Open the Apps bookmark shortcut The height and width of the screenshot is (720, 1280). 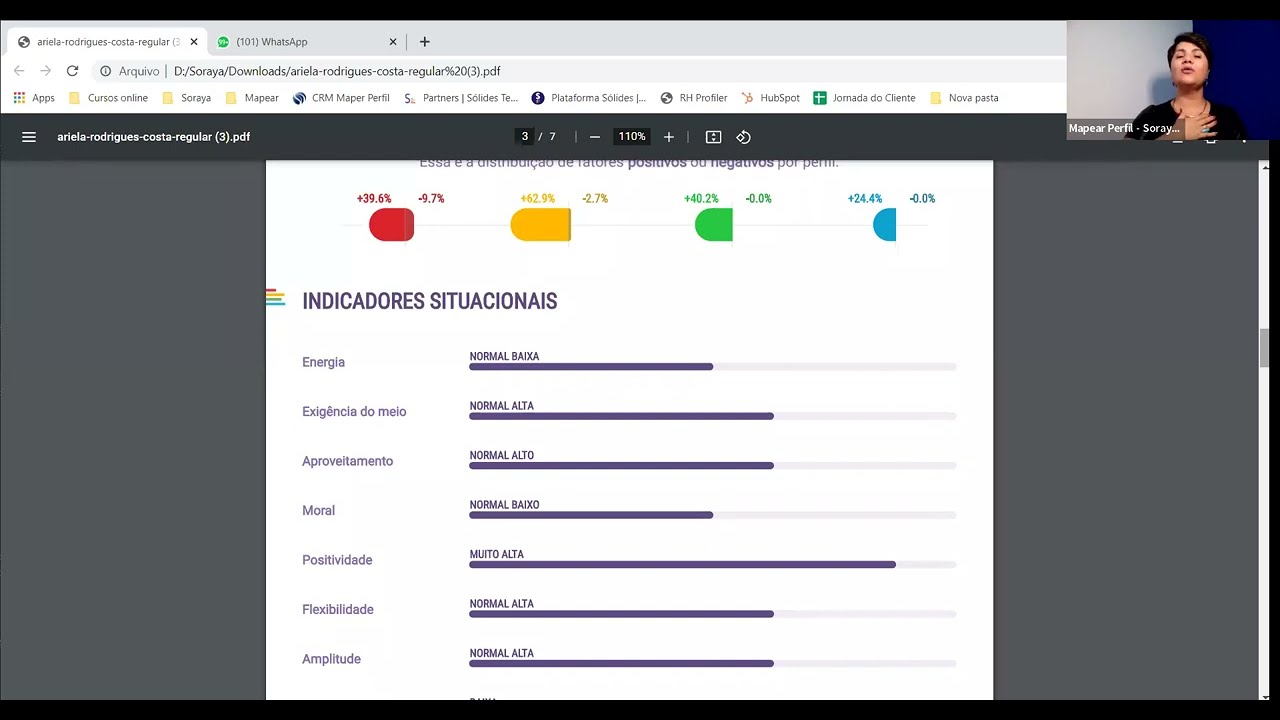pyautogui.click(x=34, y=98)
